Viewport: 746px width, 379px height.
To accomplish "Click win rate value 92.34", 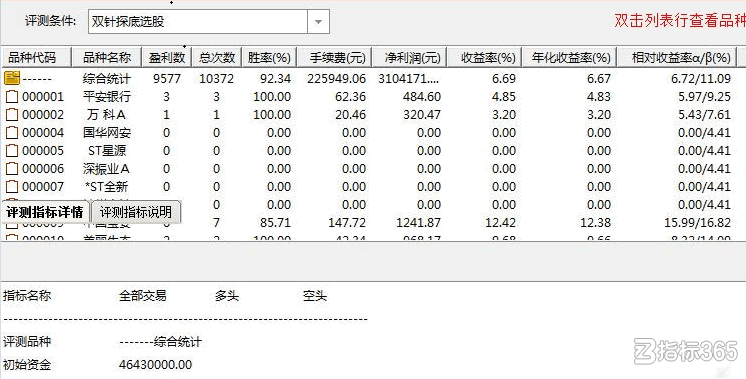I will (x=275, y=78).
